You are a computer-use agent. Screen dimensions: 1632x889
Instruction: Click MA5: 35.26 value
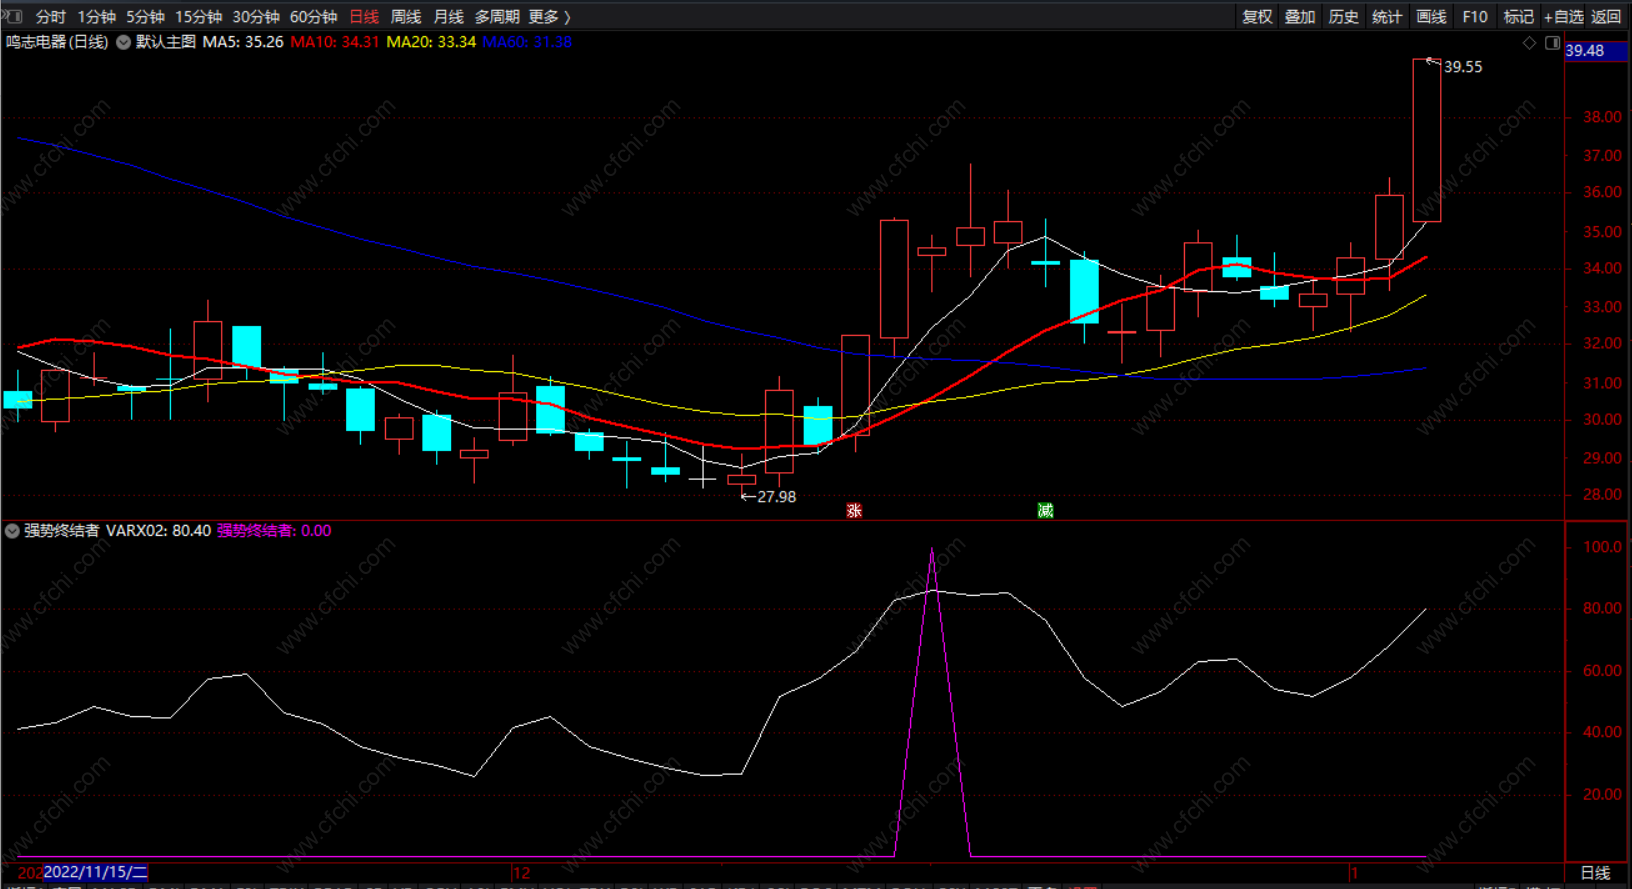pyautogui.click(x=243, y=42)
